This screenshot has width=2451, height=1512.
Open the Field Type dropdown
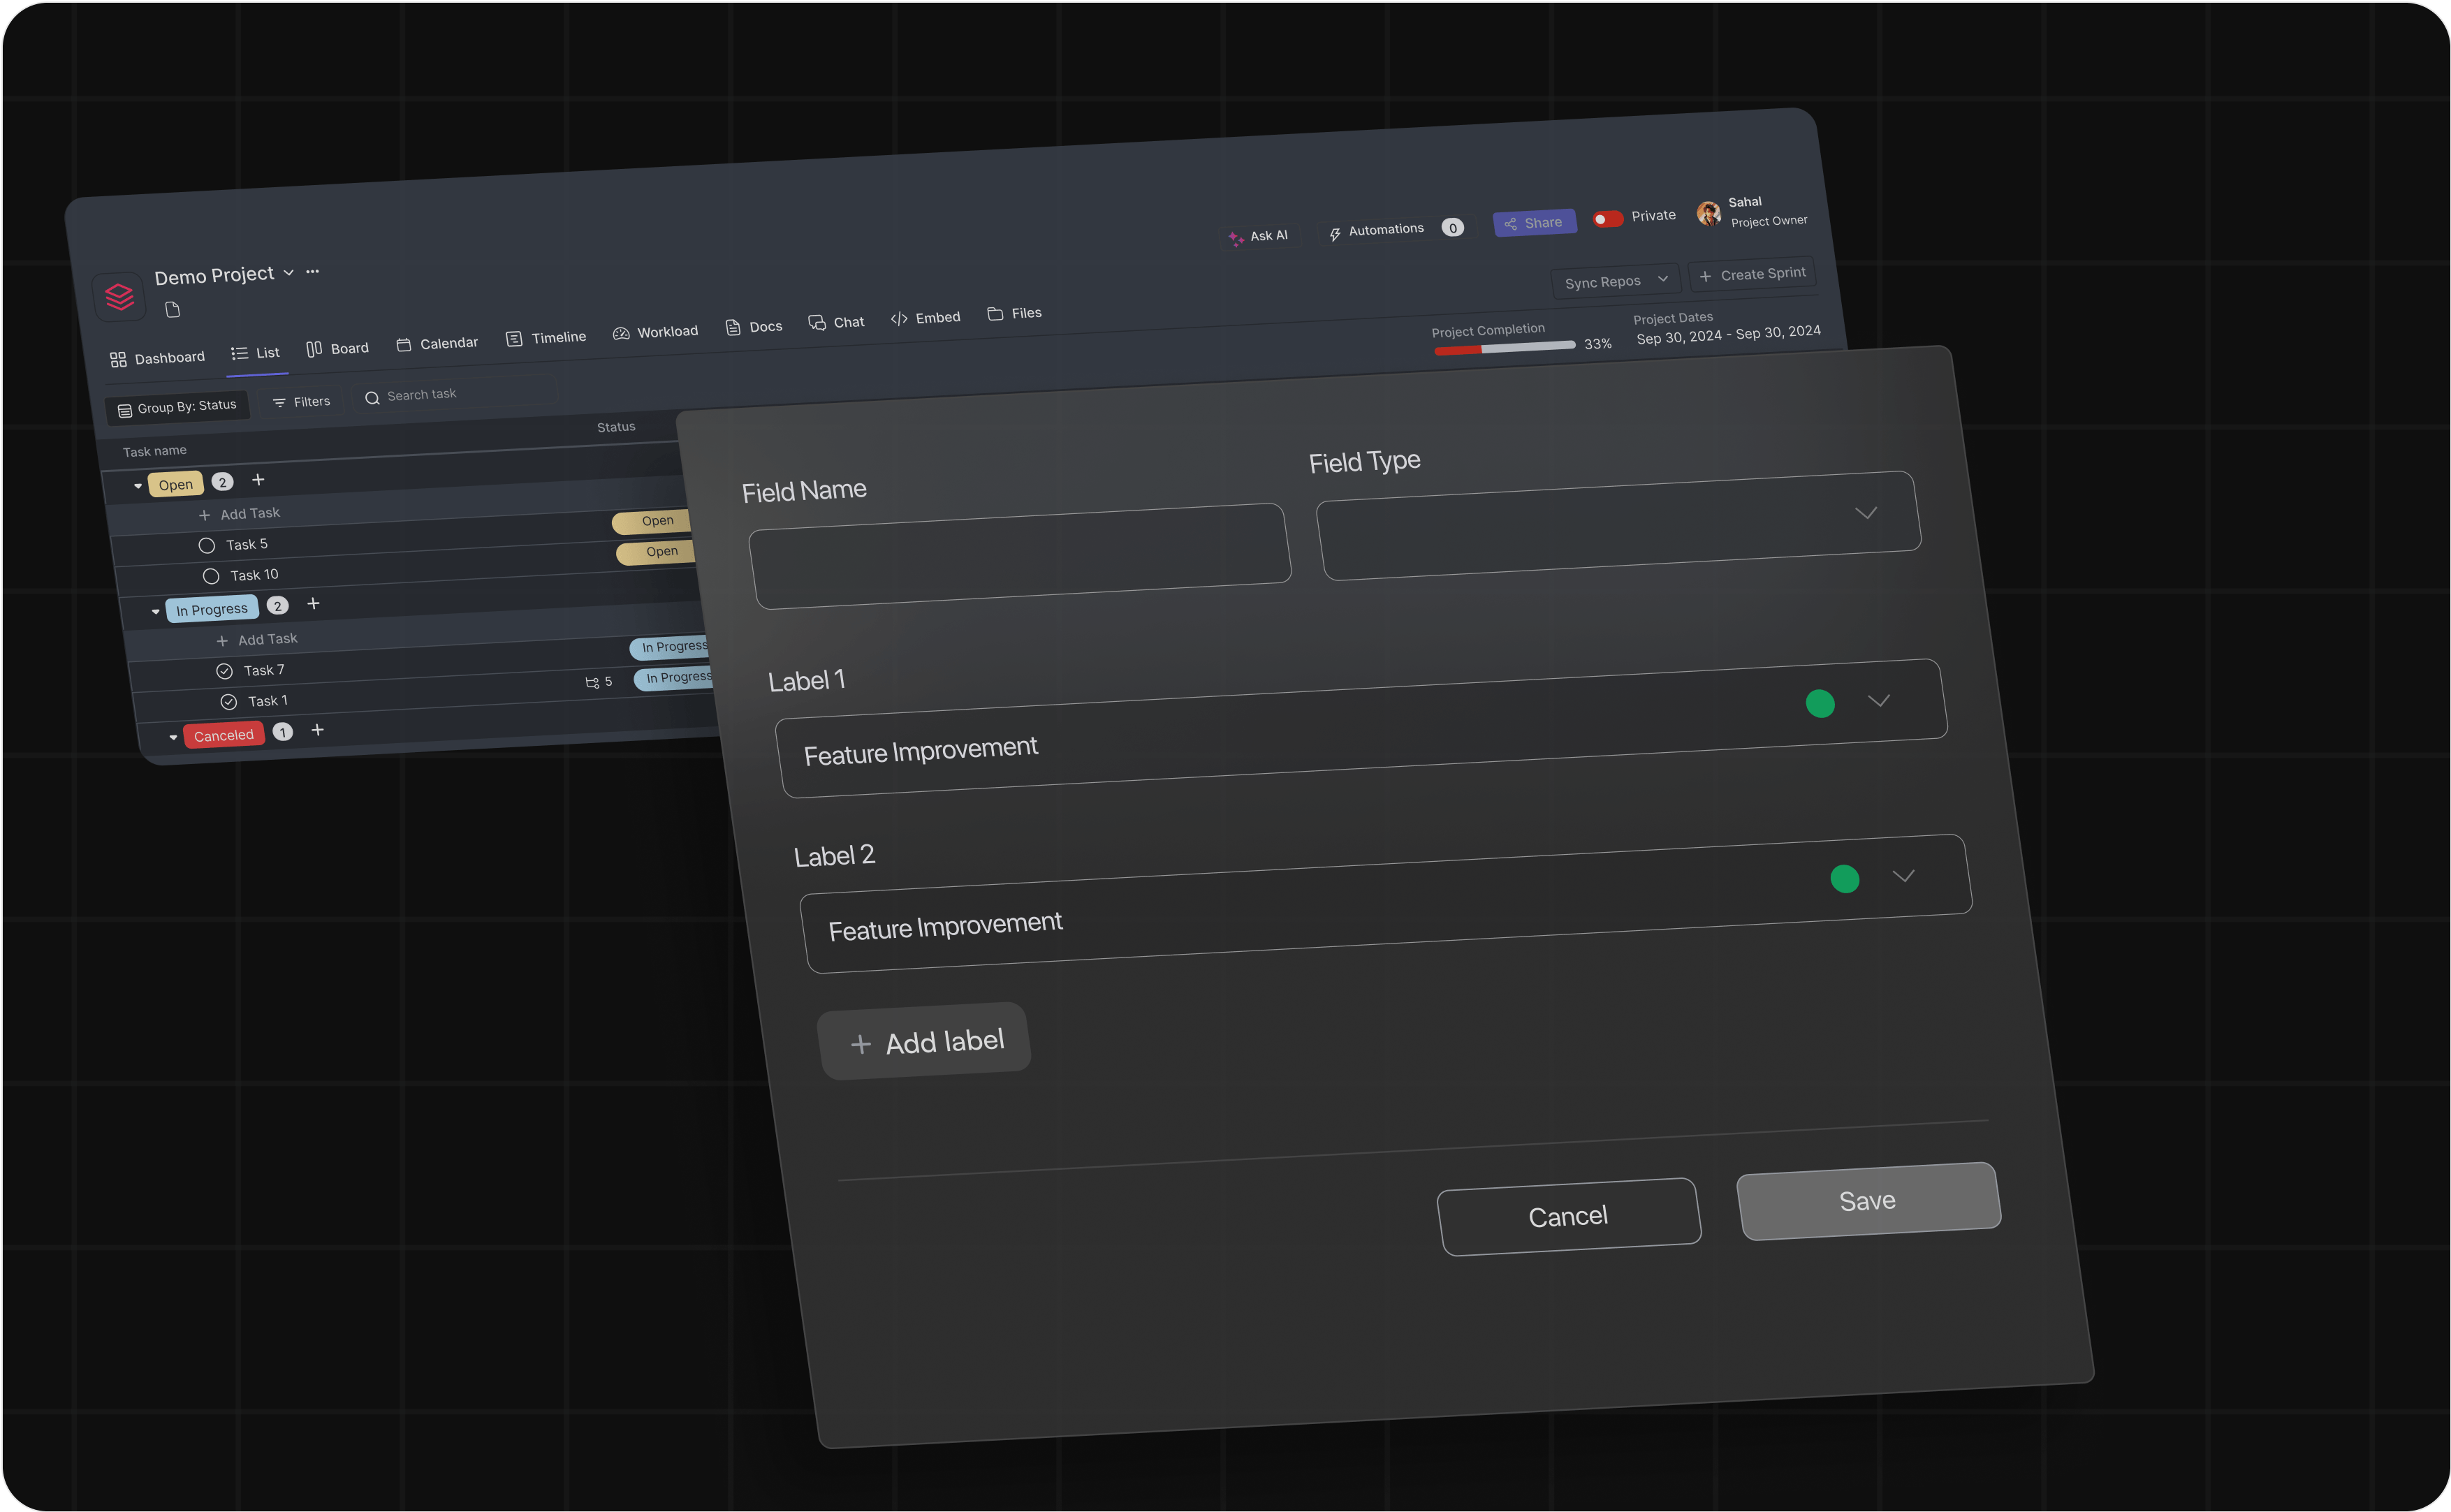(1618, 526)
